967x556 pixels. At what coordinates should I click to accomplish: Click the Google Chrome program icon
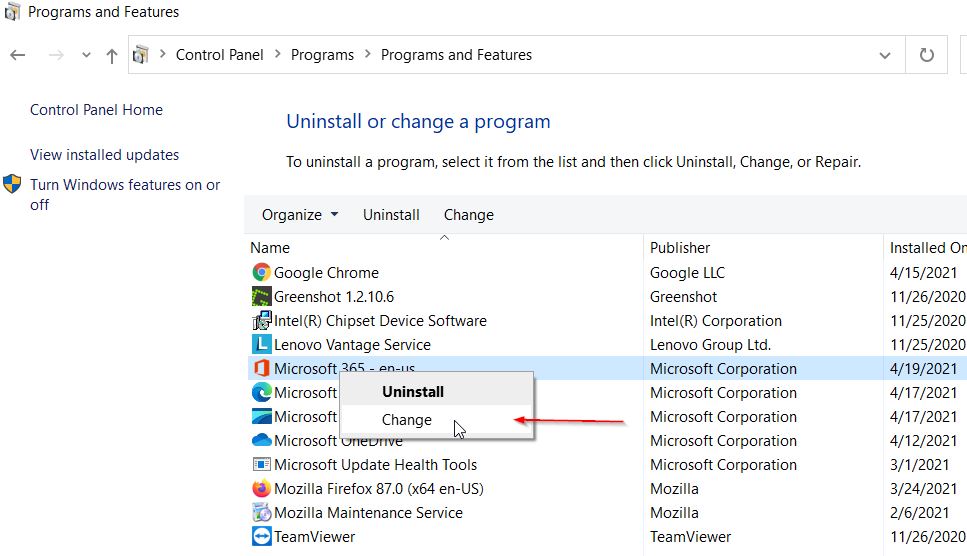261,272
